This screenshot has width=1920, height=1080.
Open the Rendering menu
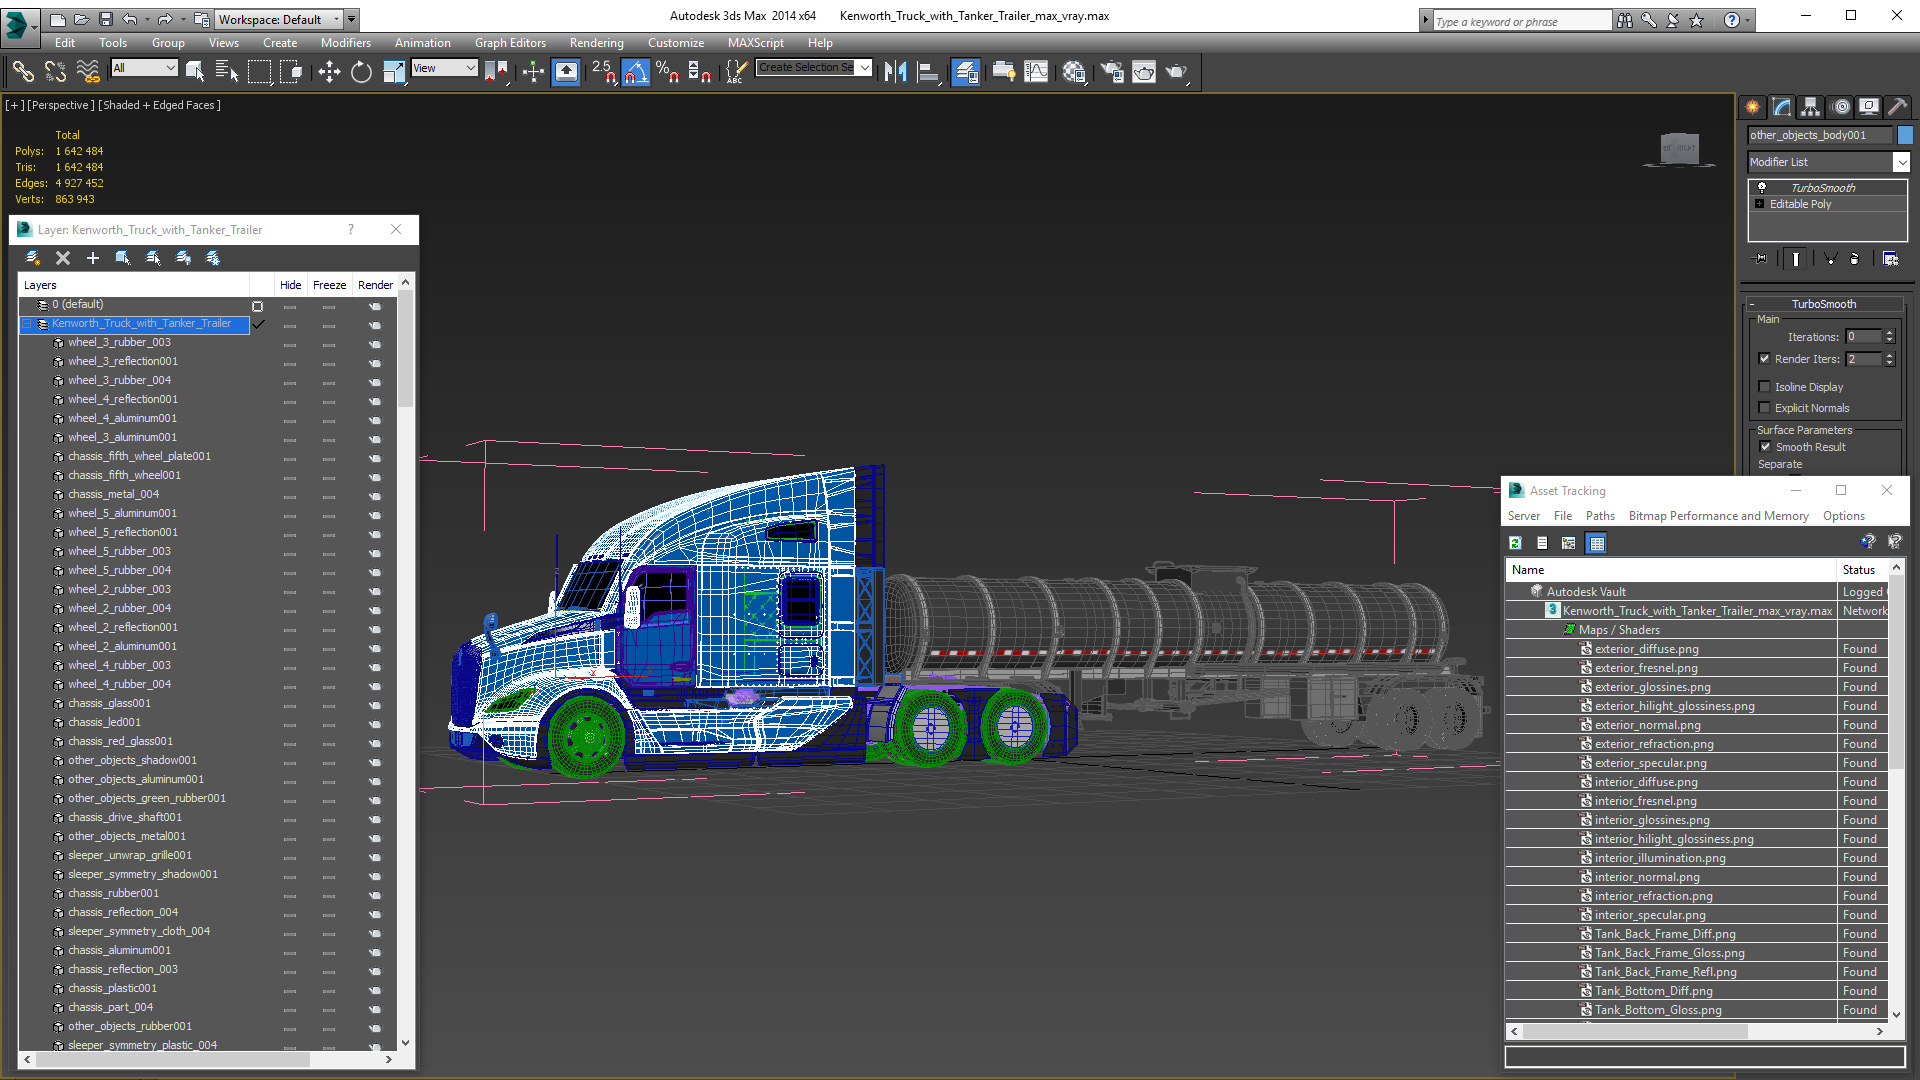click(x=597, y=43)
